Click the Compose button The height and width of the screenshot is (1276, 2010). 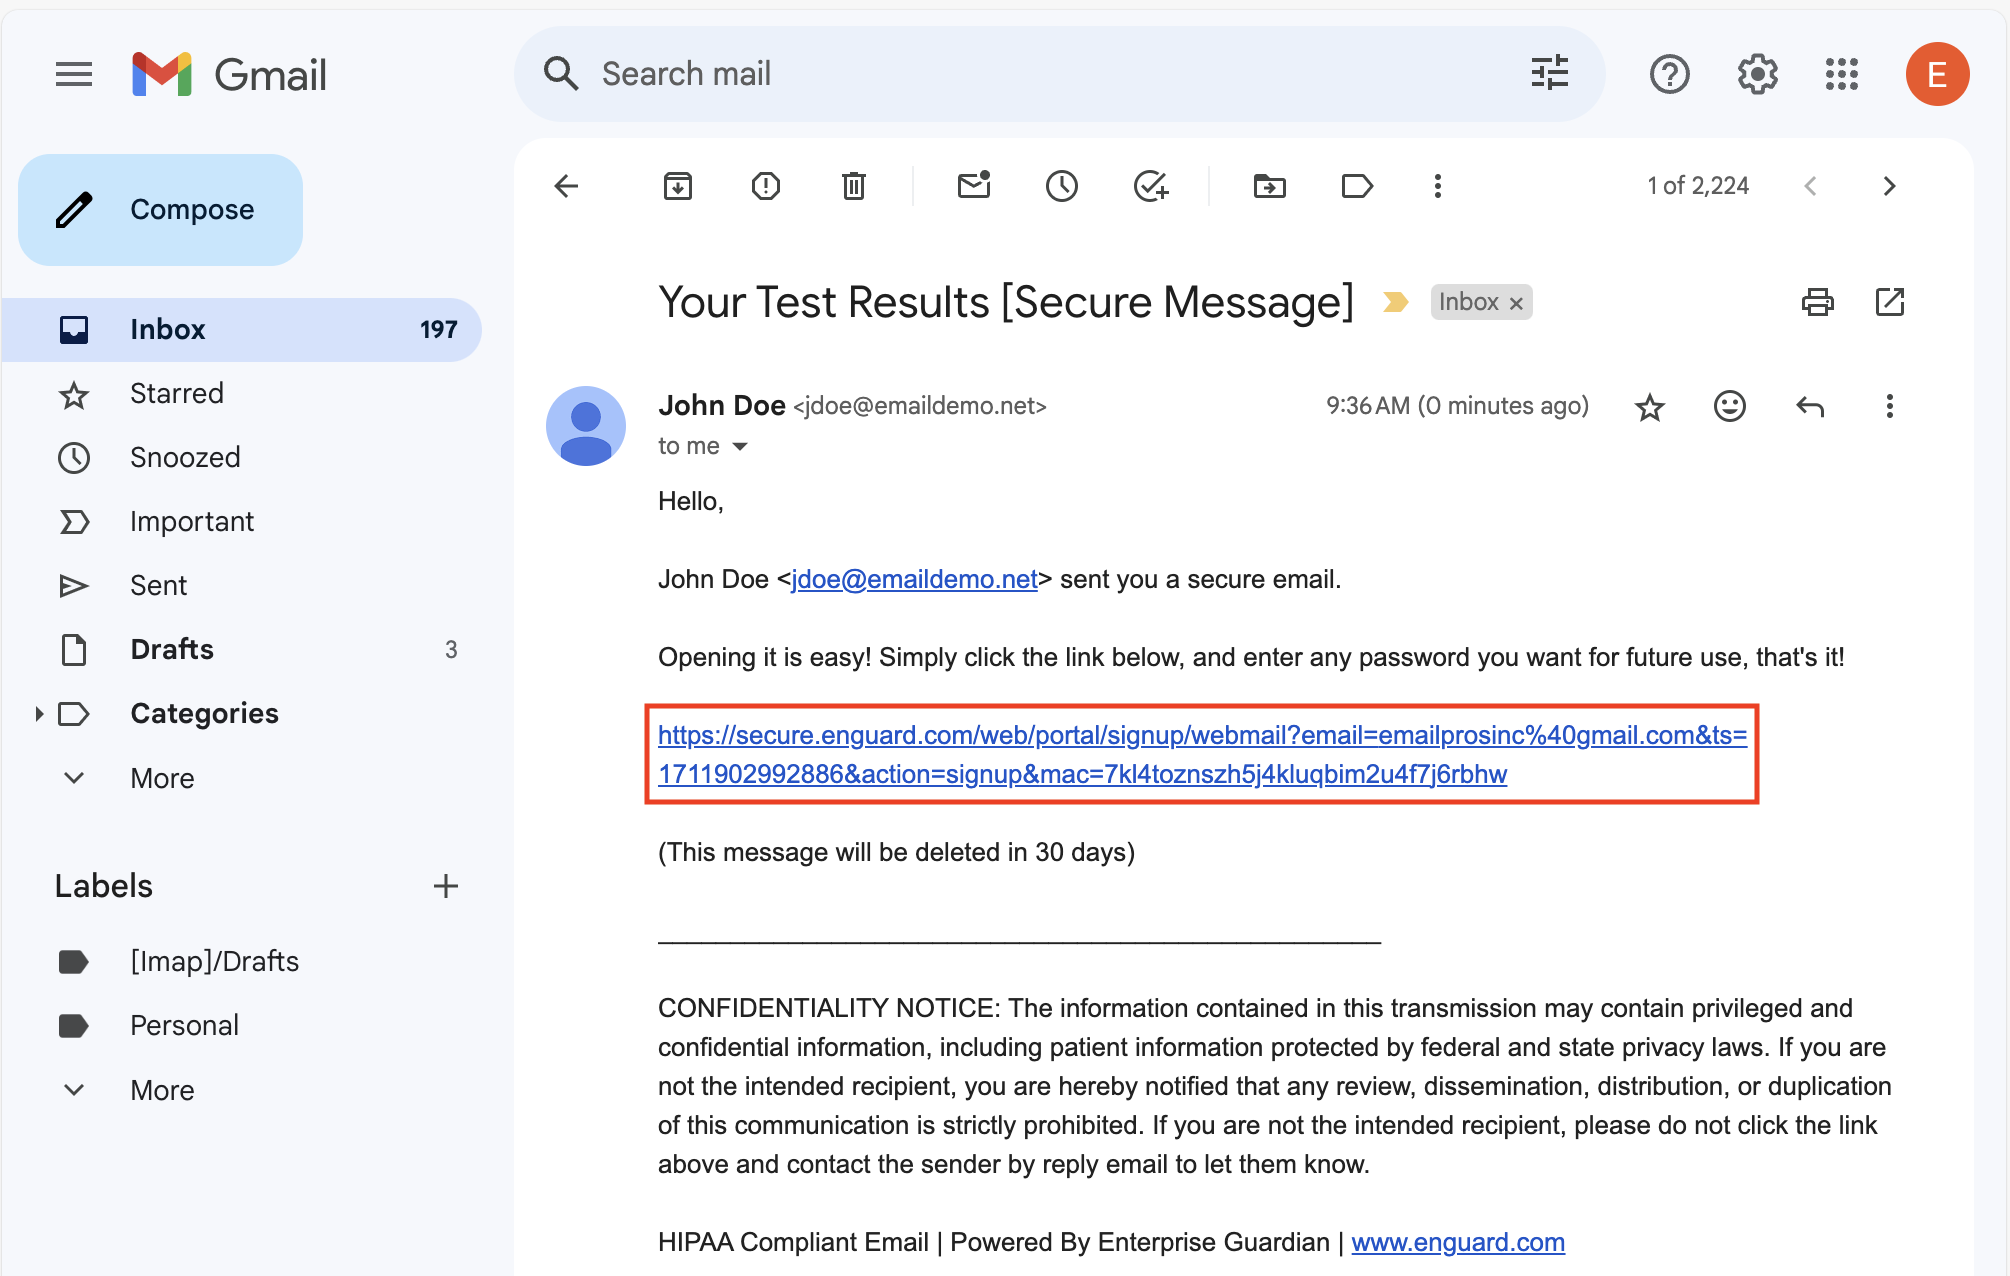(161, 210)
